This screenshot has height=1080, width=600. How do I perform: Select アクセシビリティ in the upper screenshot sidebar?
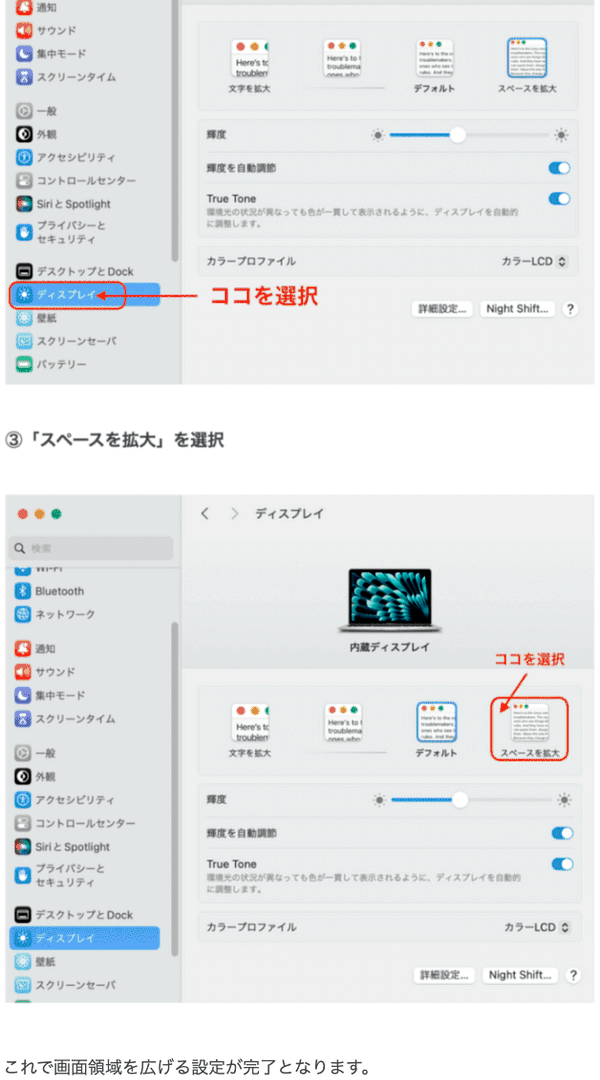pos(75,157)
